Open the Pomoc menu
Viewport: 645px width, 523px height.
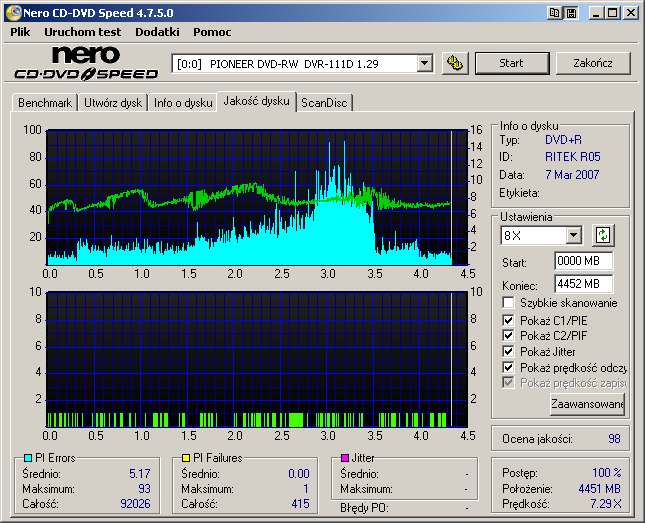212,32
